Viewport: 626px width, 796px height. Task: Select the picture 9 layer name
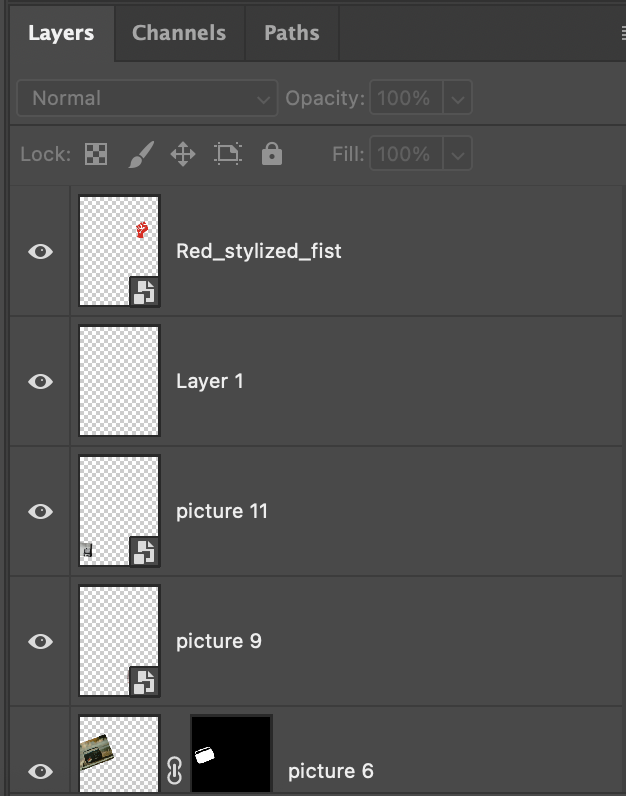219,641
